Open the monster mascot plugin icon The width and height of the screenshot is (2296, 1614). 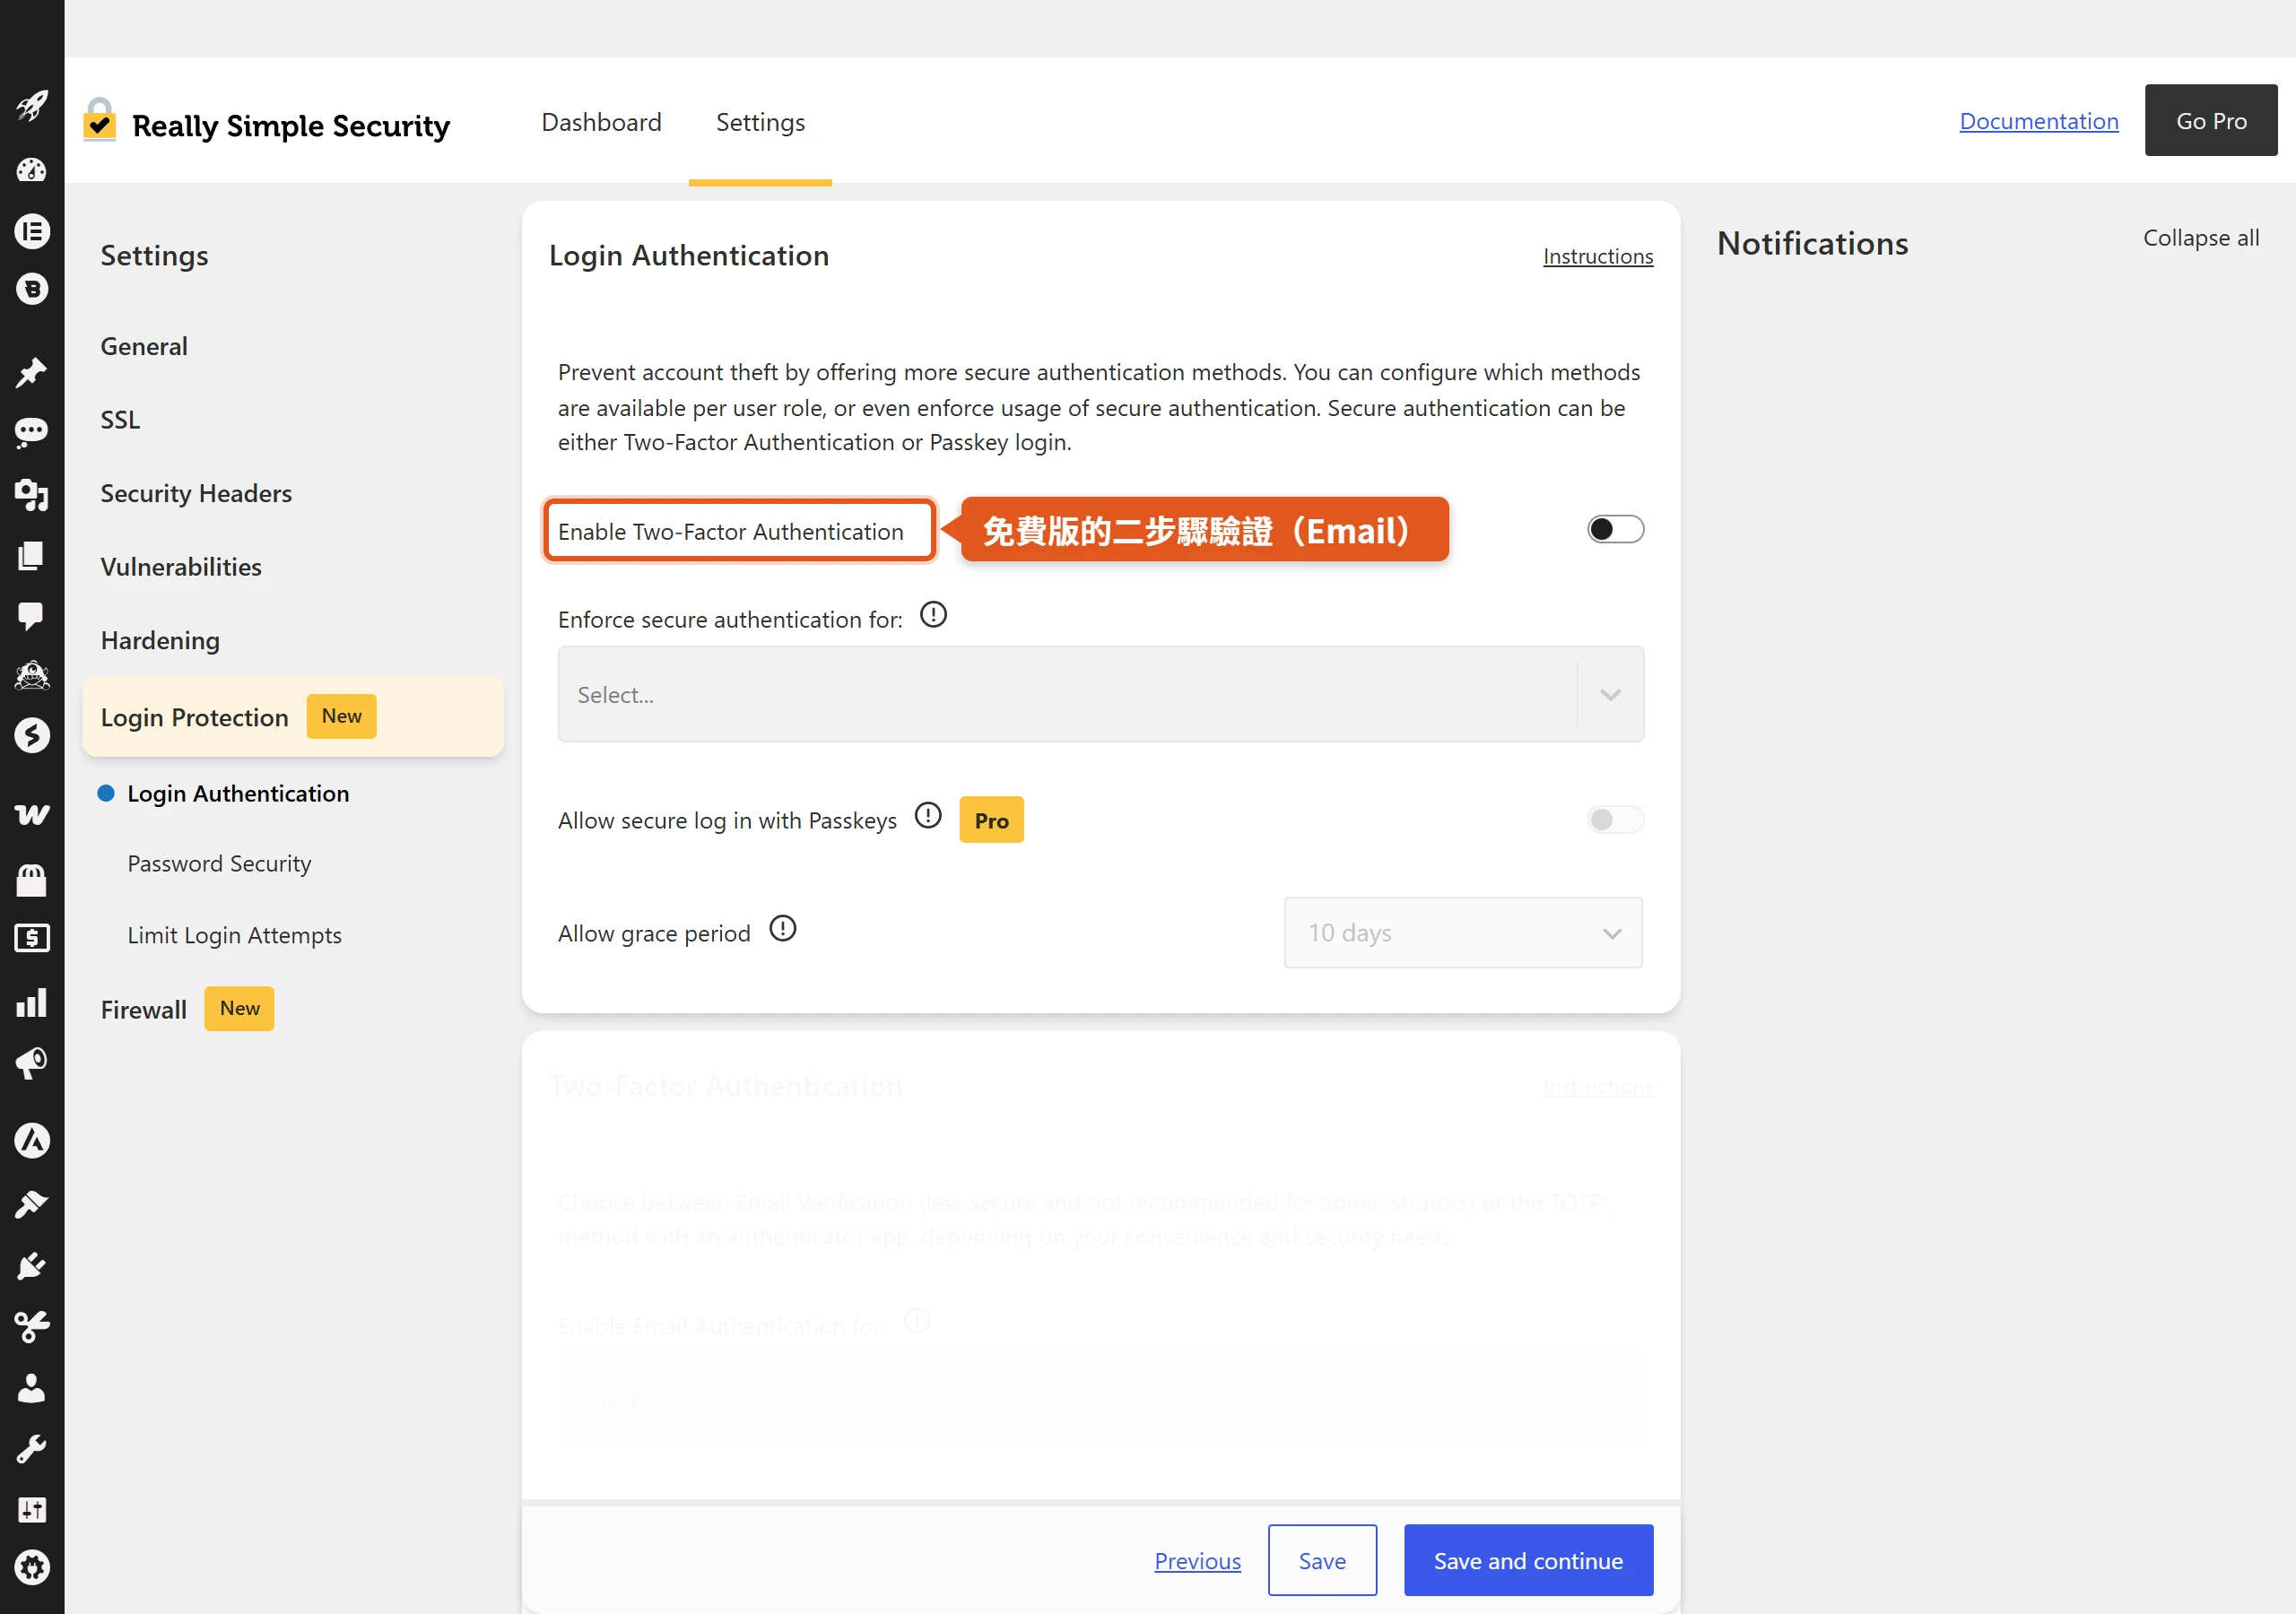32,676
